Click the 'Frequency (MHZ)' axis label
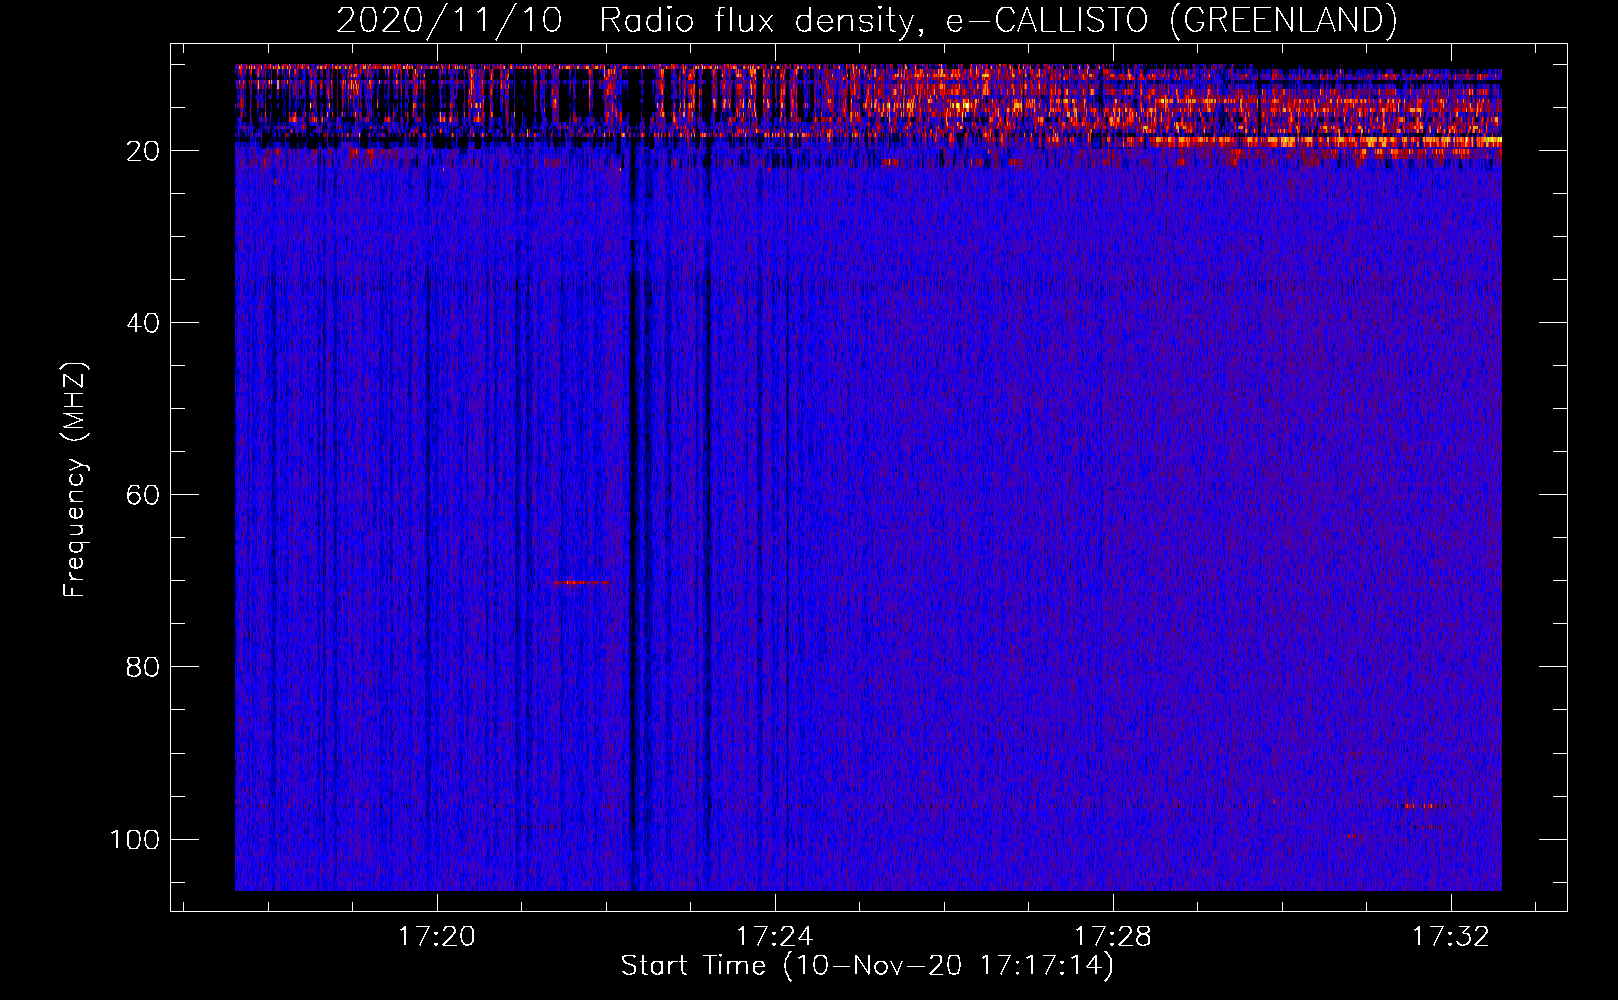This screenshot has height=1000, width=1618. pos(75,480)
